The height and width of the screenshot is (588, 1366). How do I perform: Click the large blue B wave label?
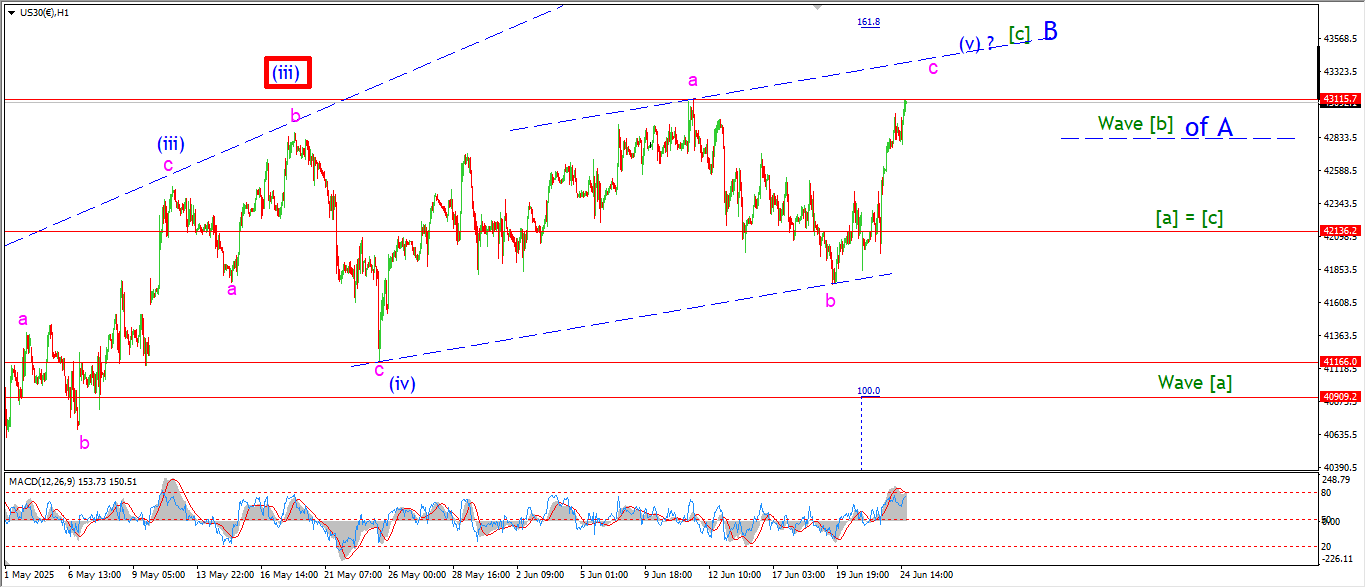tap(1050, 31)
